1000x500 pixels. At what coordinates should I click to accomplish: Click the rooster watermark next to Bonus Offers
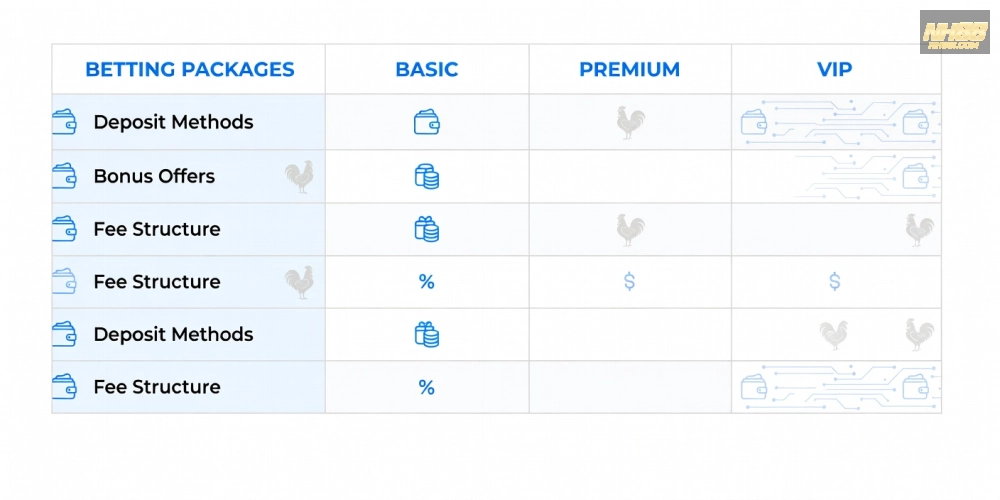coord(299,177)
